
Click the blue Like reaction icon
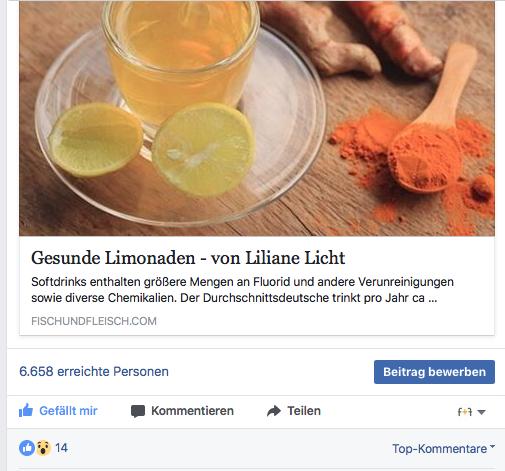click(x=27, y=448)
